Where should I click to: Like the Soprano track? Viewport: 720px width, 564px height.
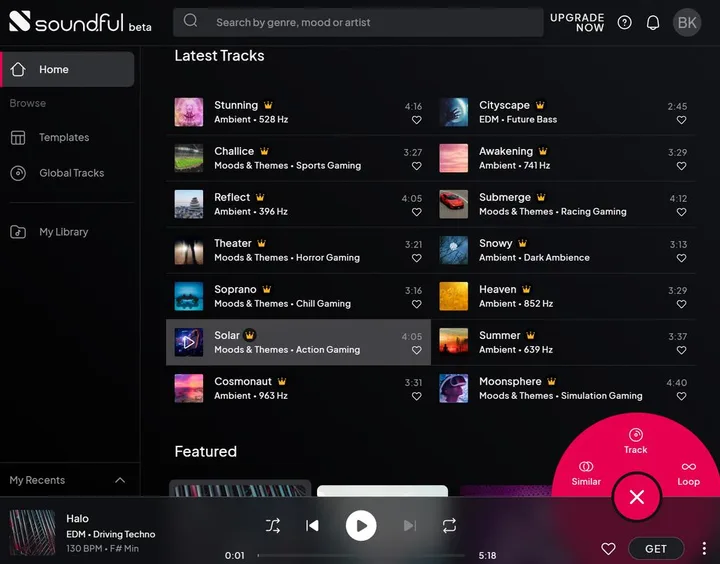[x=416, y=304]
